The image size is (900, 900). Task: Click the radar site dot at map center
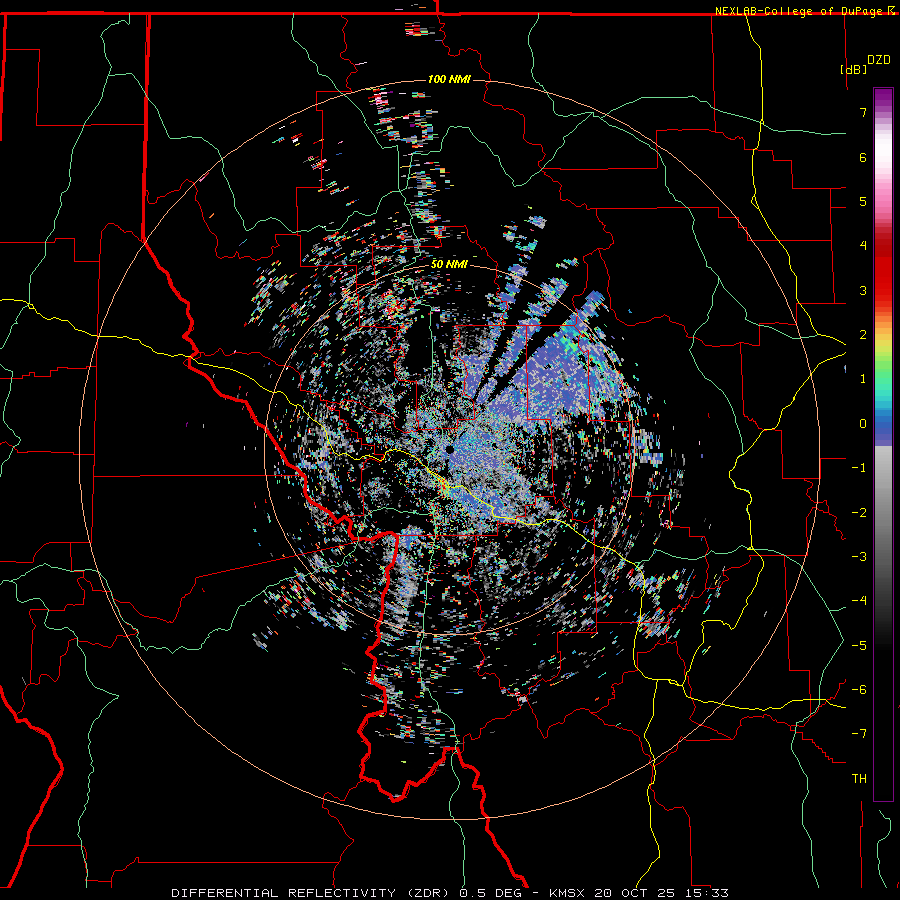pos(449,450)
